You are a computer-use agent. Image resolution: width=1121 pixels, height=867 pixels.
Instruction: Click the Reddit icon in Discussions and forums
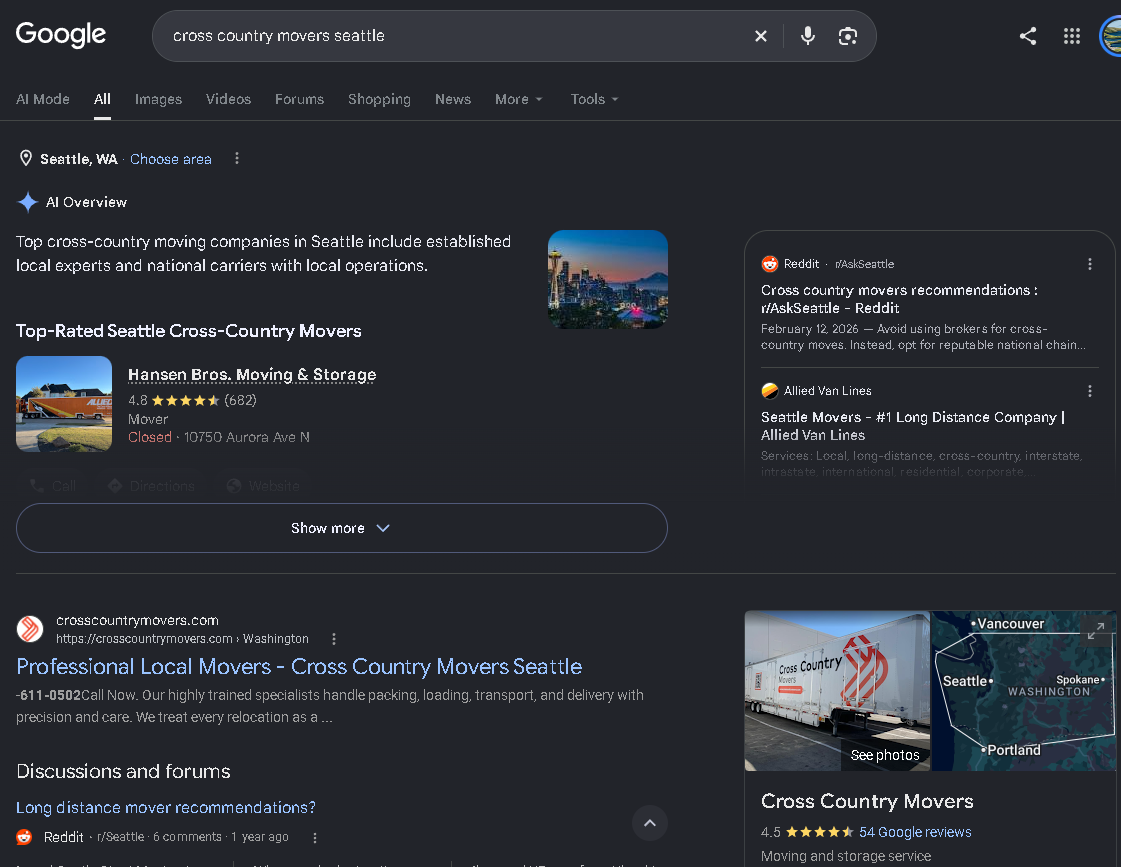(24, 837)
